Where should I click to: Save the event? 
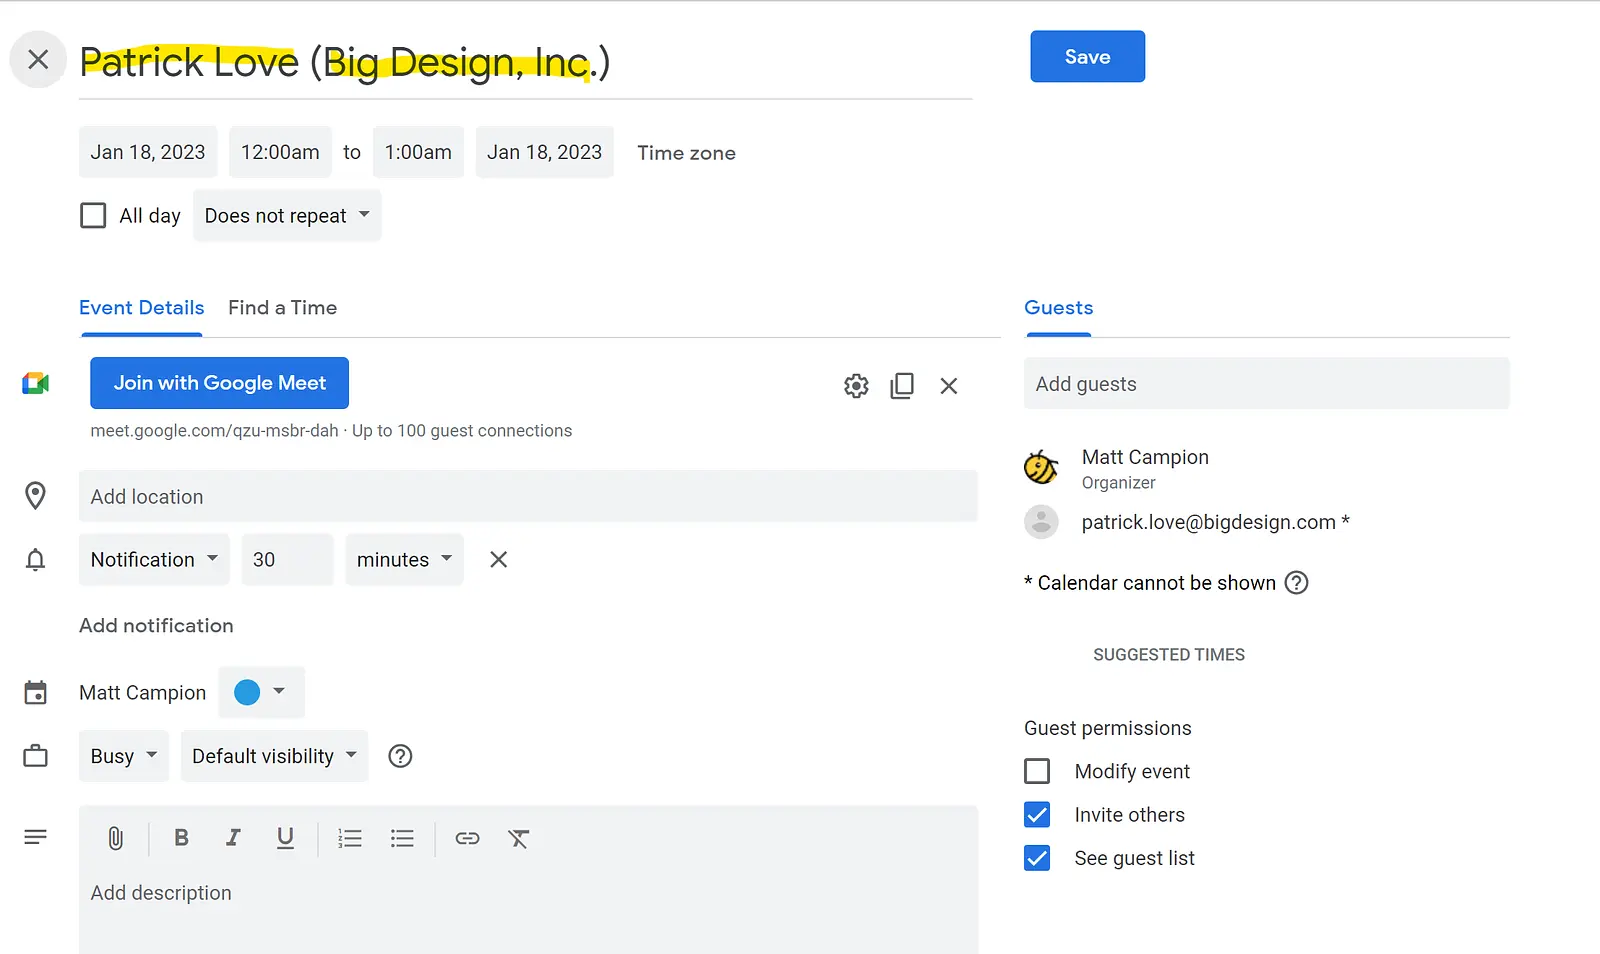click(x=1087, y=57)
